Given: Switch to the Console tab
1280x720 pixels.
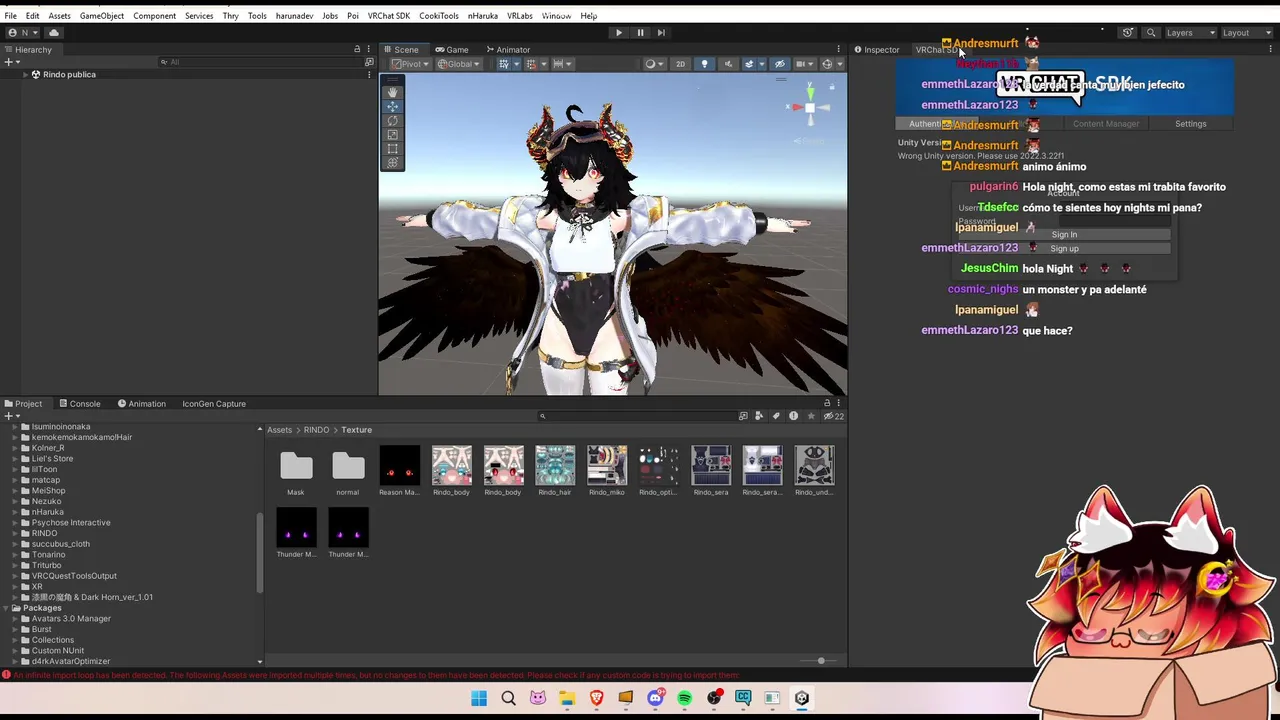Looking at the screenshot, I should coord(78,403).
